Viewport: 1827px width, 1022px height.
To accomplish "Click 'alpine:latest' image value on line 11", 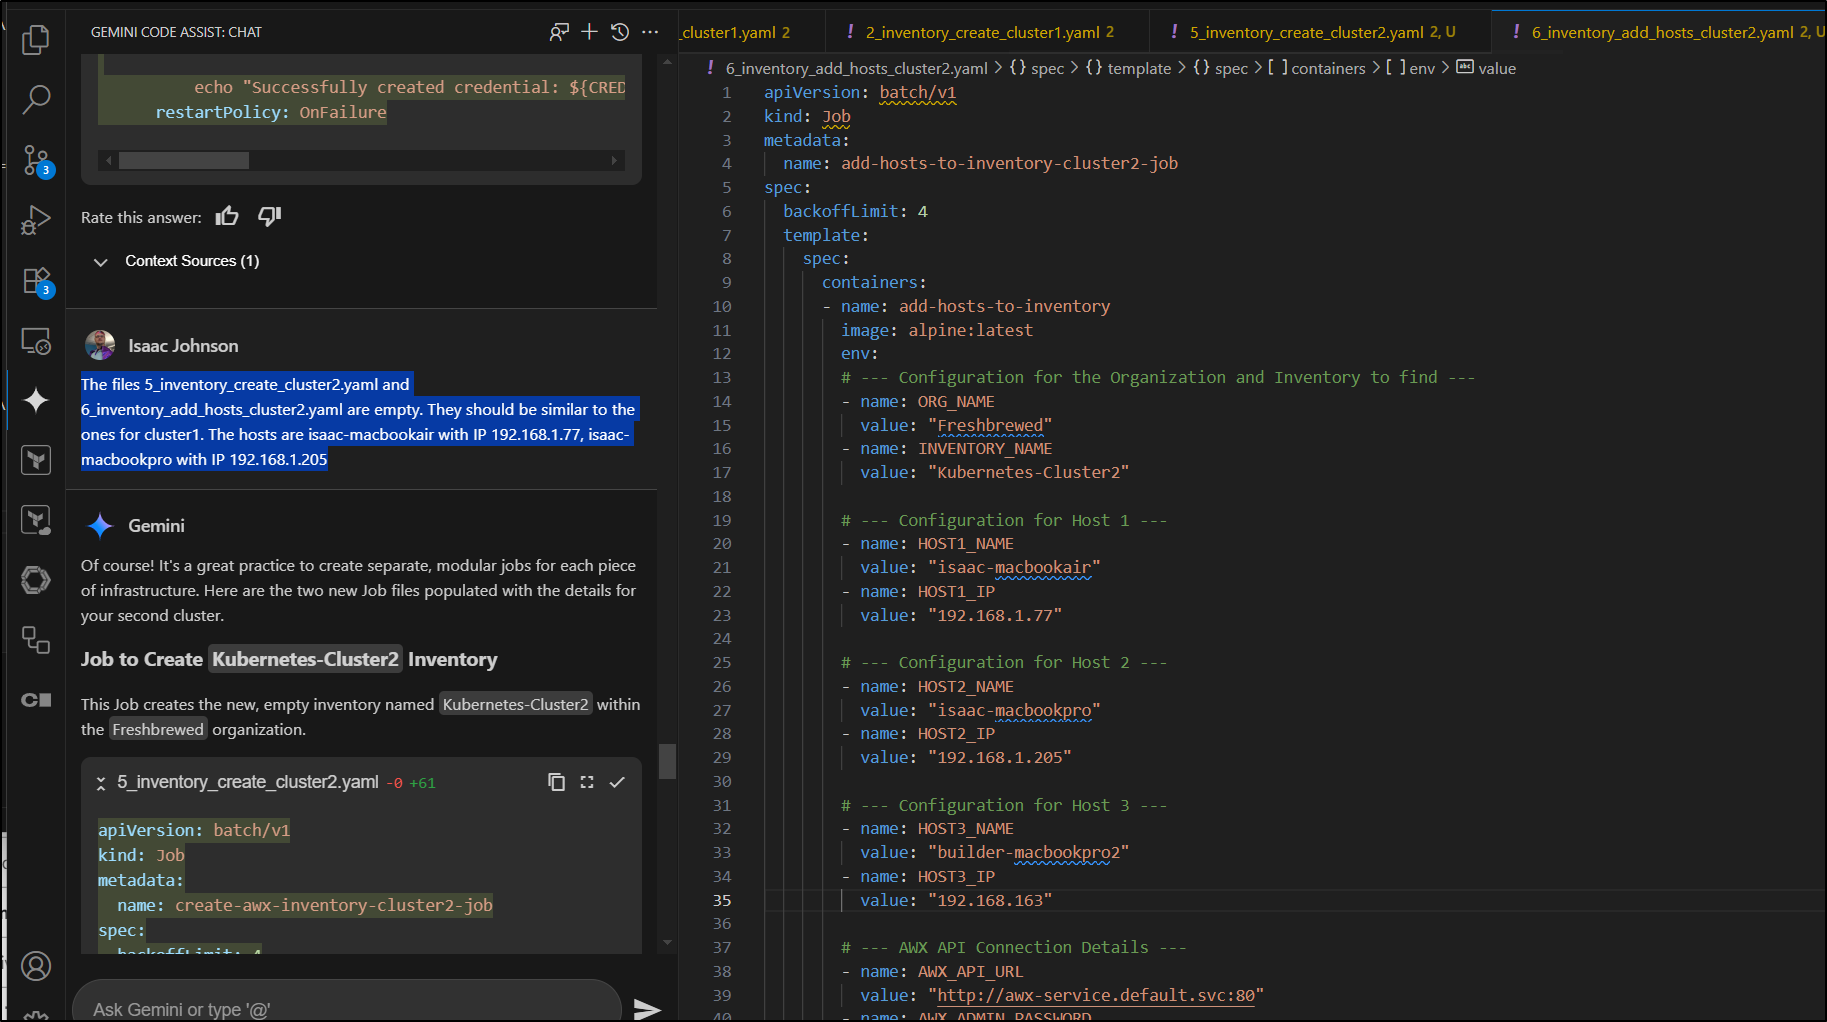I will tap(970, 330).
